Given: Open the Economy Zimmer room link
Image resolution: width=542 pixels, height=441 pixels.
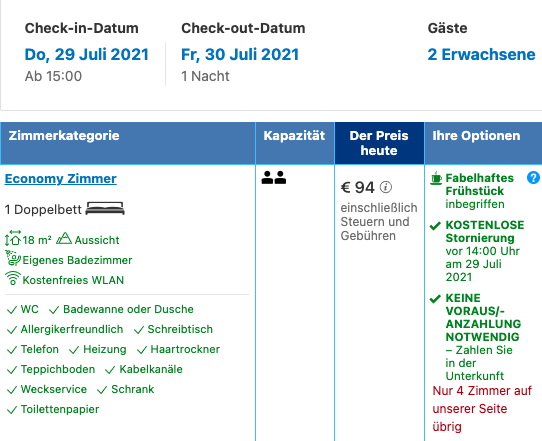Looking at the screenshot, I should click(x=60, y=179).
